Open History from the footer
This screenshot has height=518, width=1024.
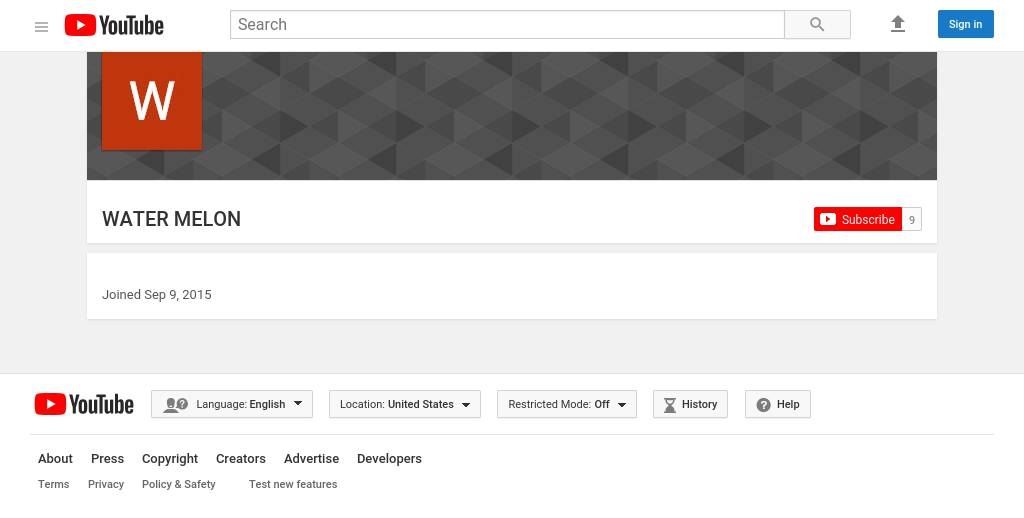[690, 404]
